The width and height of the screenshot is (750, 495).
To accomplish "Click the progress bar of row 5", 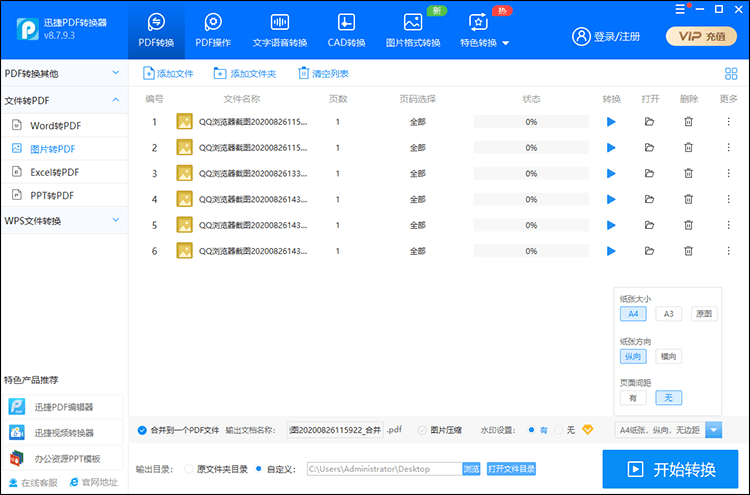I will pyautogui.click(x=531, y=225).
